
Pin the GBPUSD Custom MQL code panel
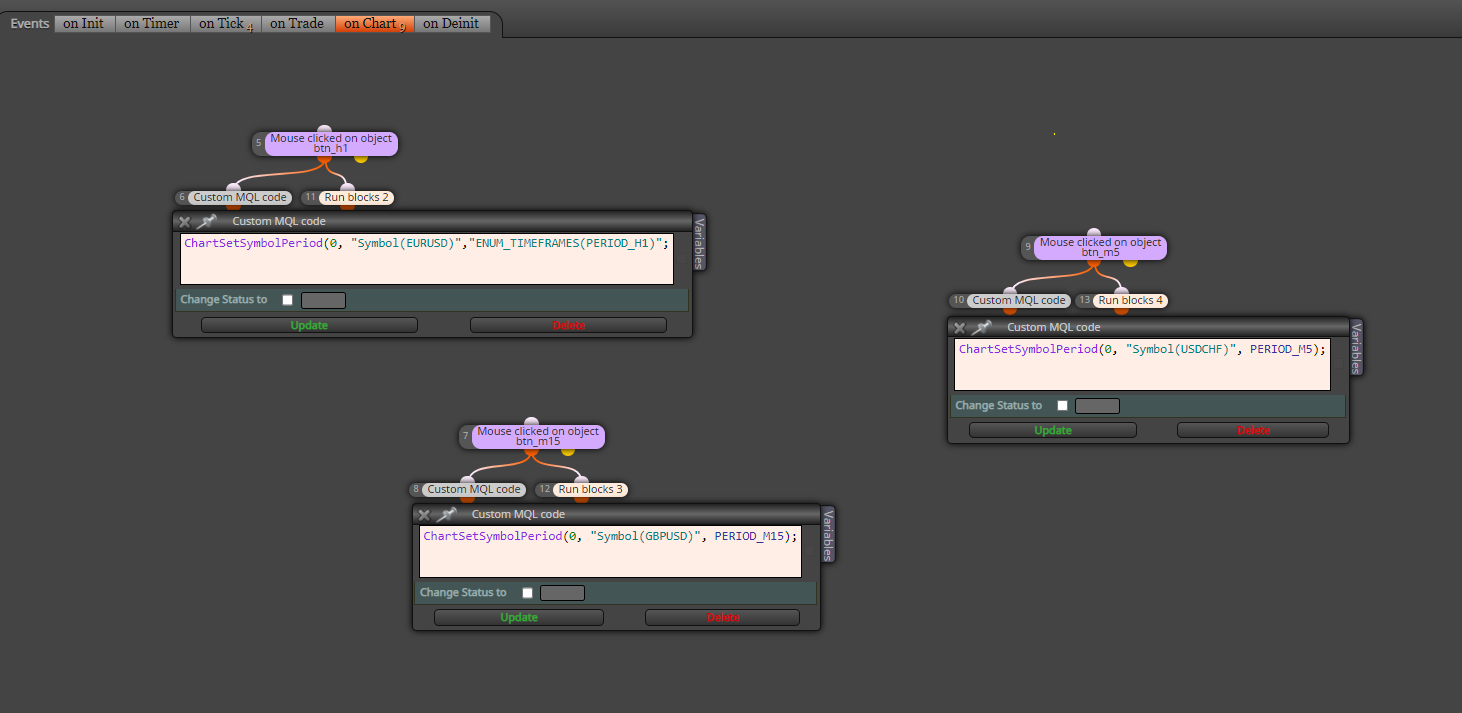(445, 514)
